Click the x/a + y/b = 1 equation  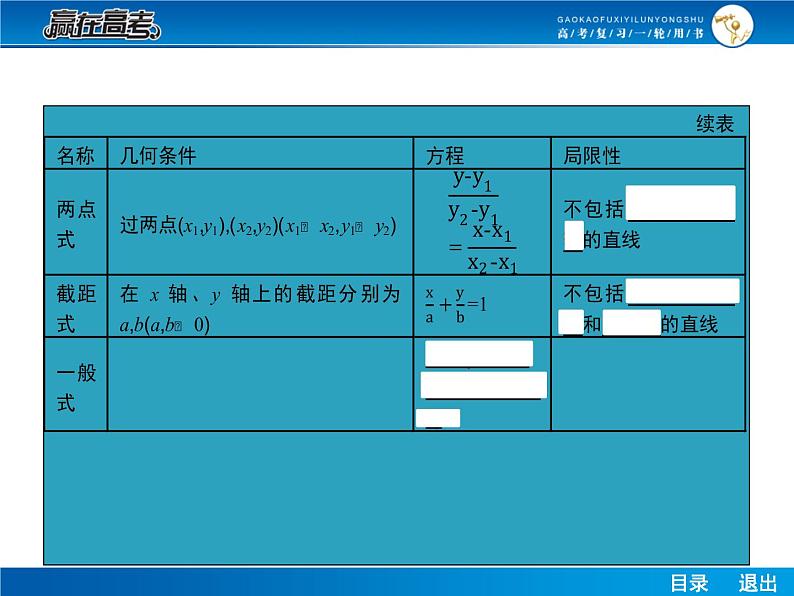[456, 305]
